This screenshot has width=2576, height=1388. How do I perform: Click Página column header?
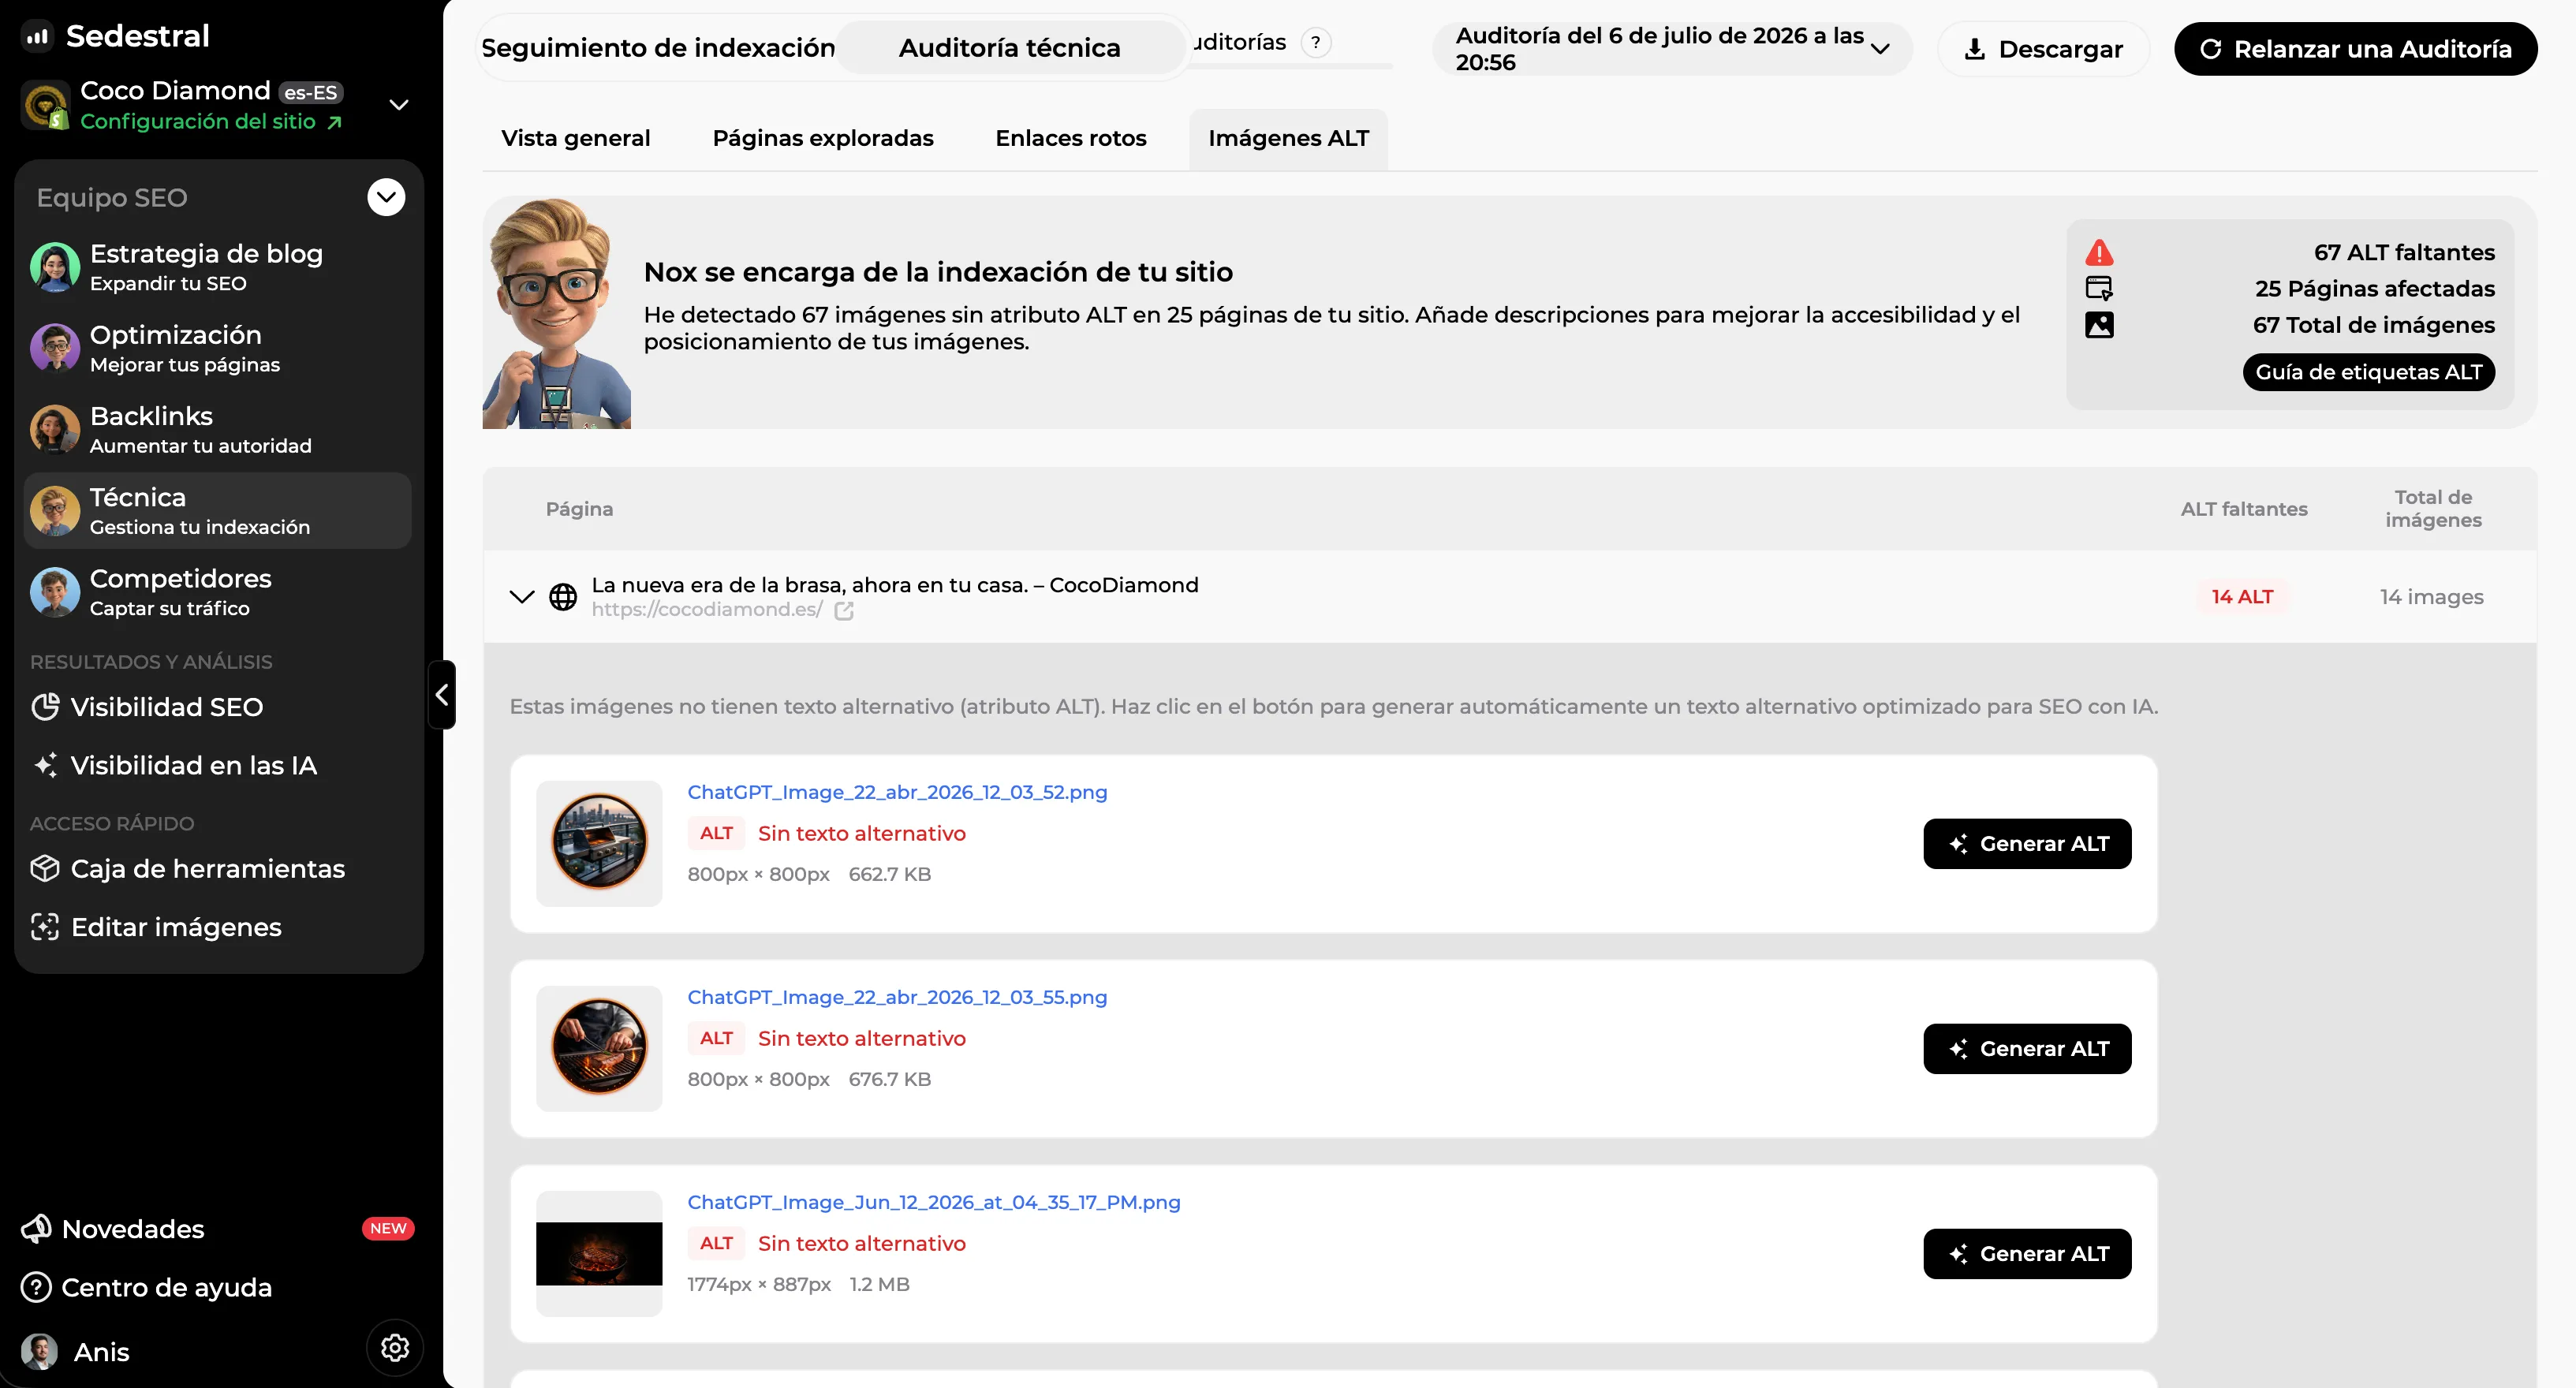coord(579,509)
